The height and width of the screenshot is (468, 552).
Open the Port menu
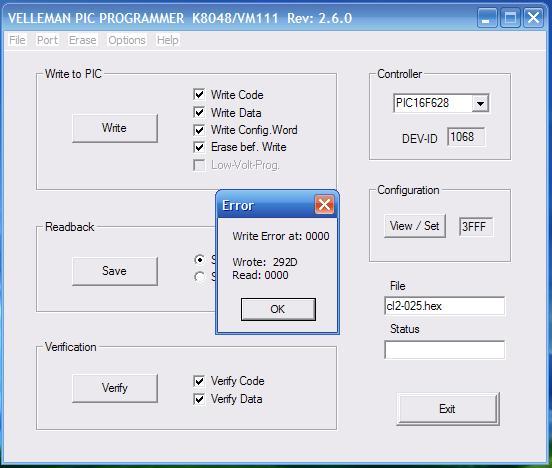pos(47,40)
